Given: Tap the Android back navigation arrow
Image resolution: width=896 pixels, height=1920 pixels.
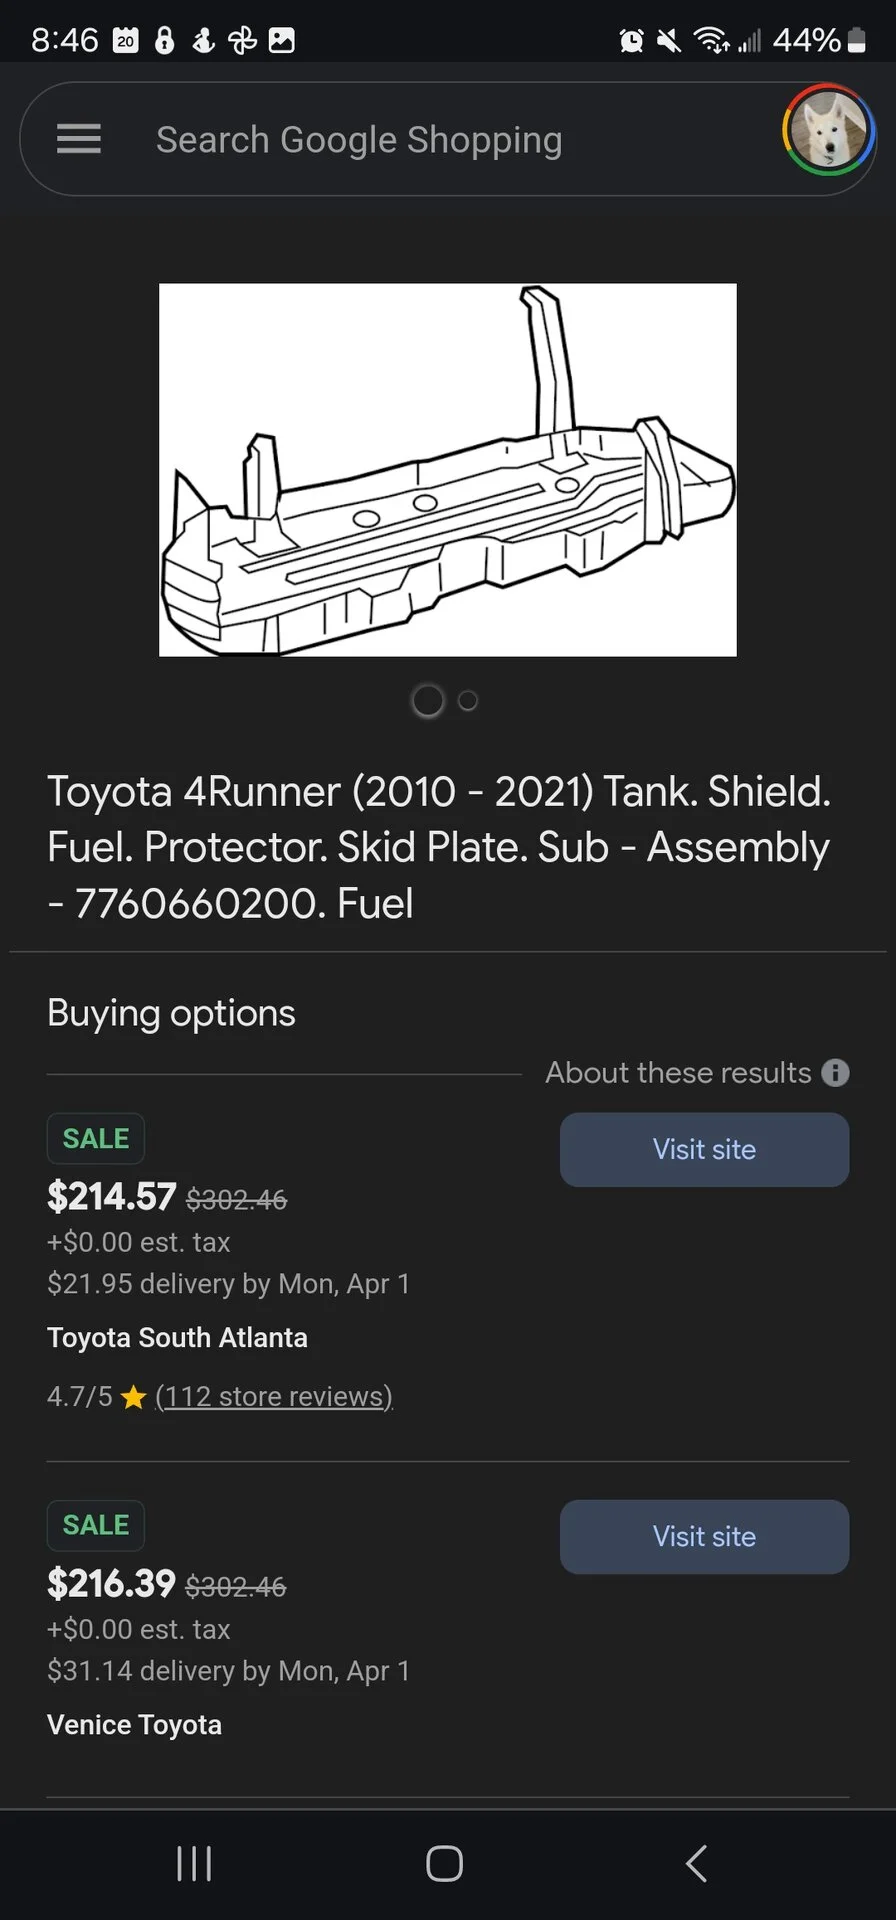Looking at the screenshot, I should pos(696,1864).
